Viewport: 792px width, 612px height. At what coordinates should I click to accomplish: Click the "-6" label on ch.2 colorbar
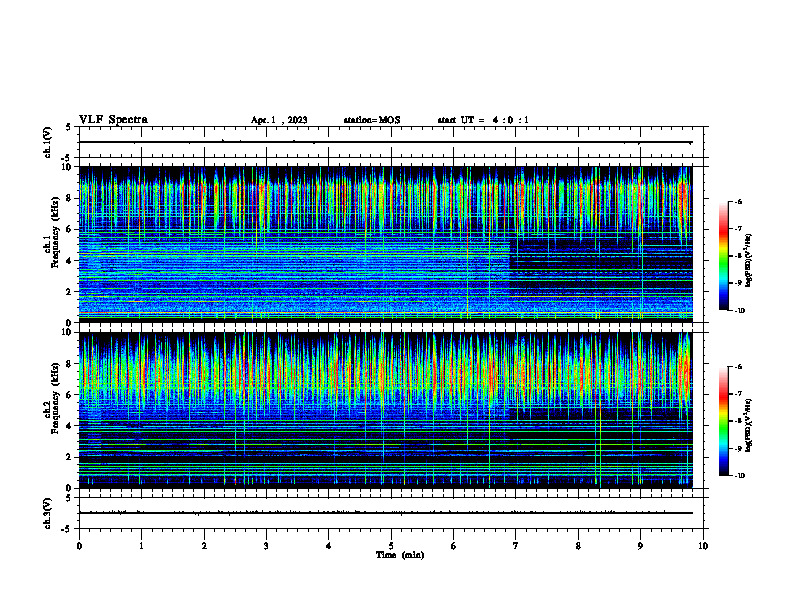[738, 367]
